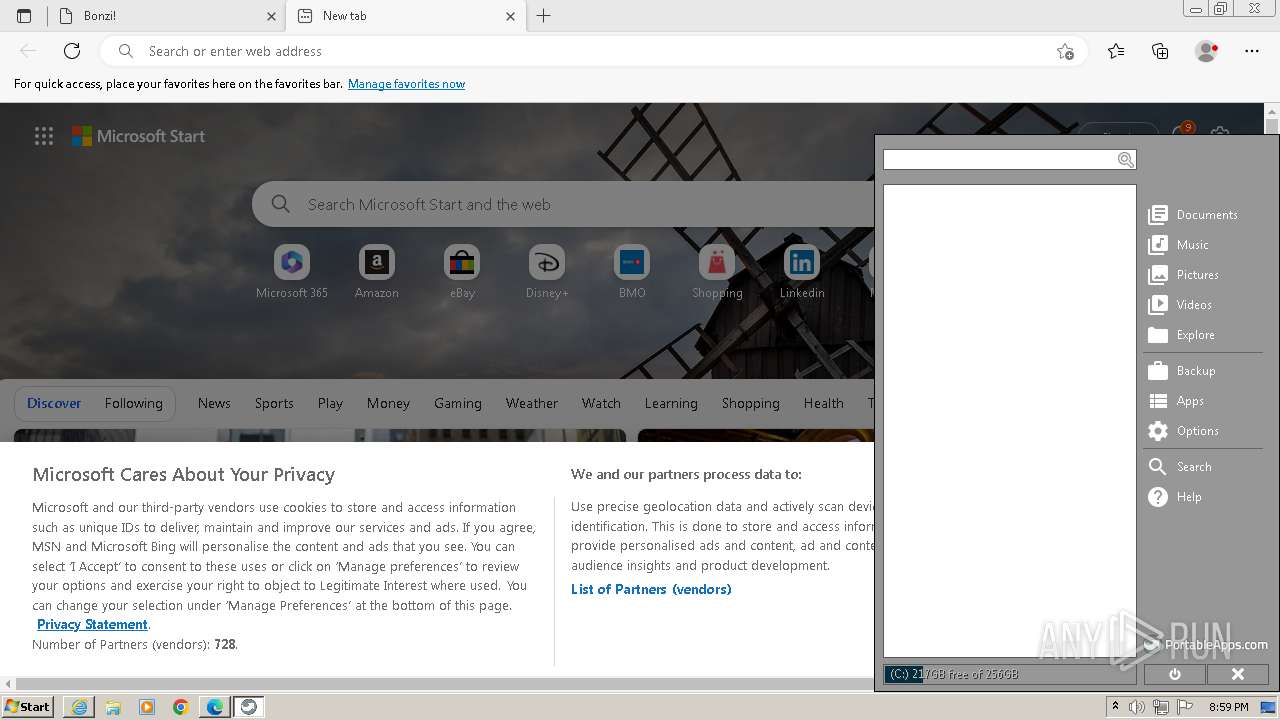Open the Amazon quick link

point(377,272)
